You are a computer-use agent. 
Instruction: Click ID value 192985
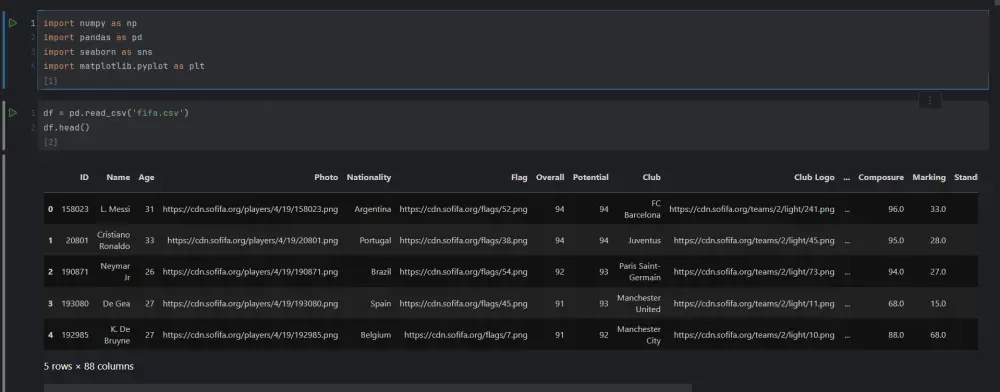pos(75,335)
